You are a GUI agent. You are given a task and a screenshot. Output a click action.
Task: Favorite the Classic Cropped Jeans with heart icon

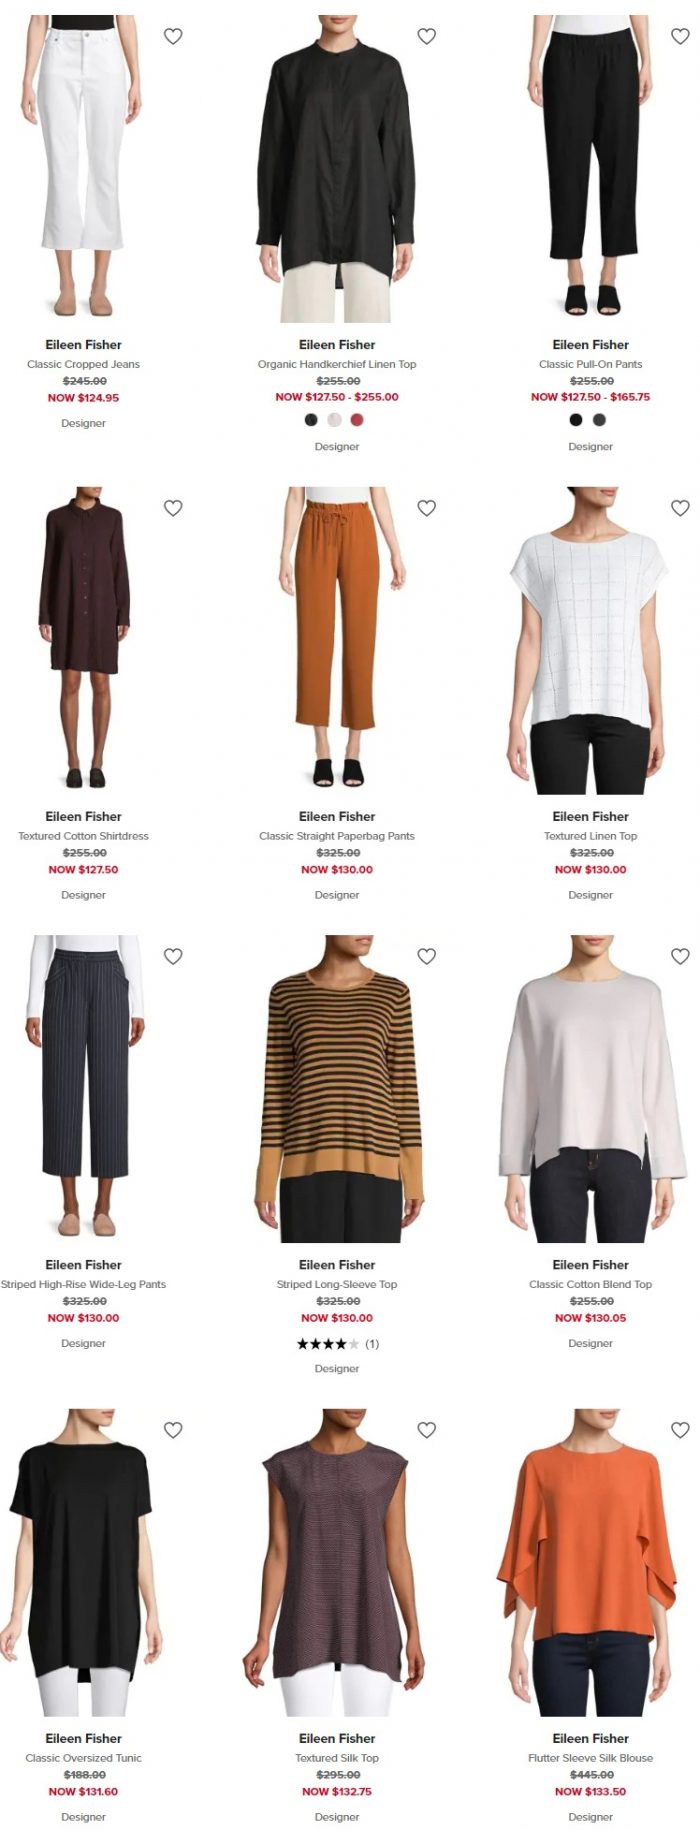click(x=173, y=36)
